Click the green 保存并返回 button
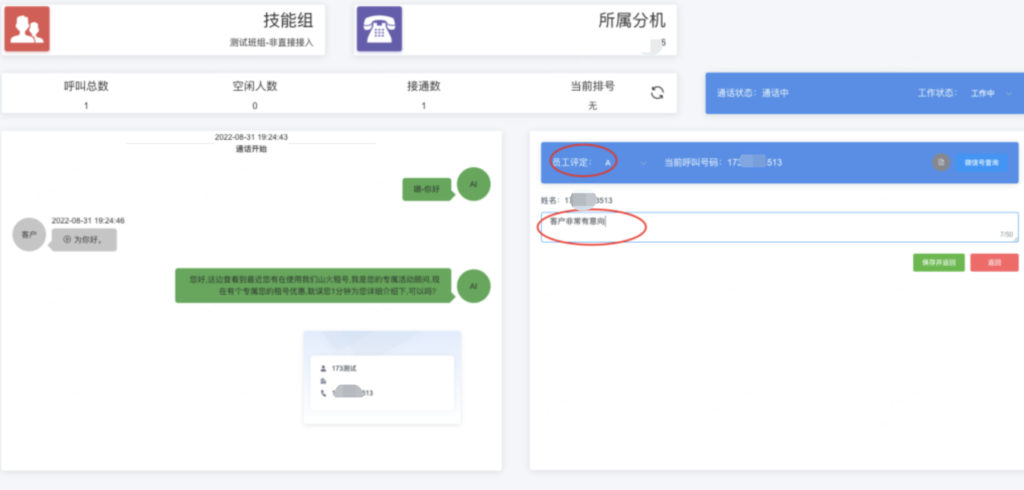The width and height of the screenshot is (1024, 490). 938,262
